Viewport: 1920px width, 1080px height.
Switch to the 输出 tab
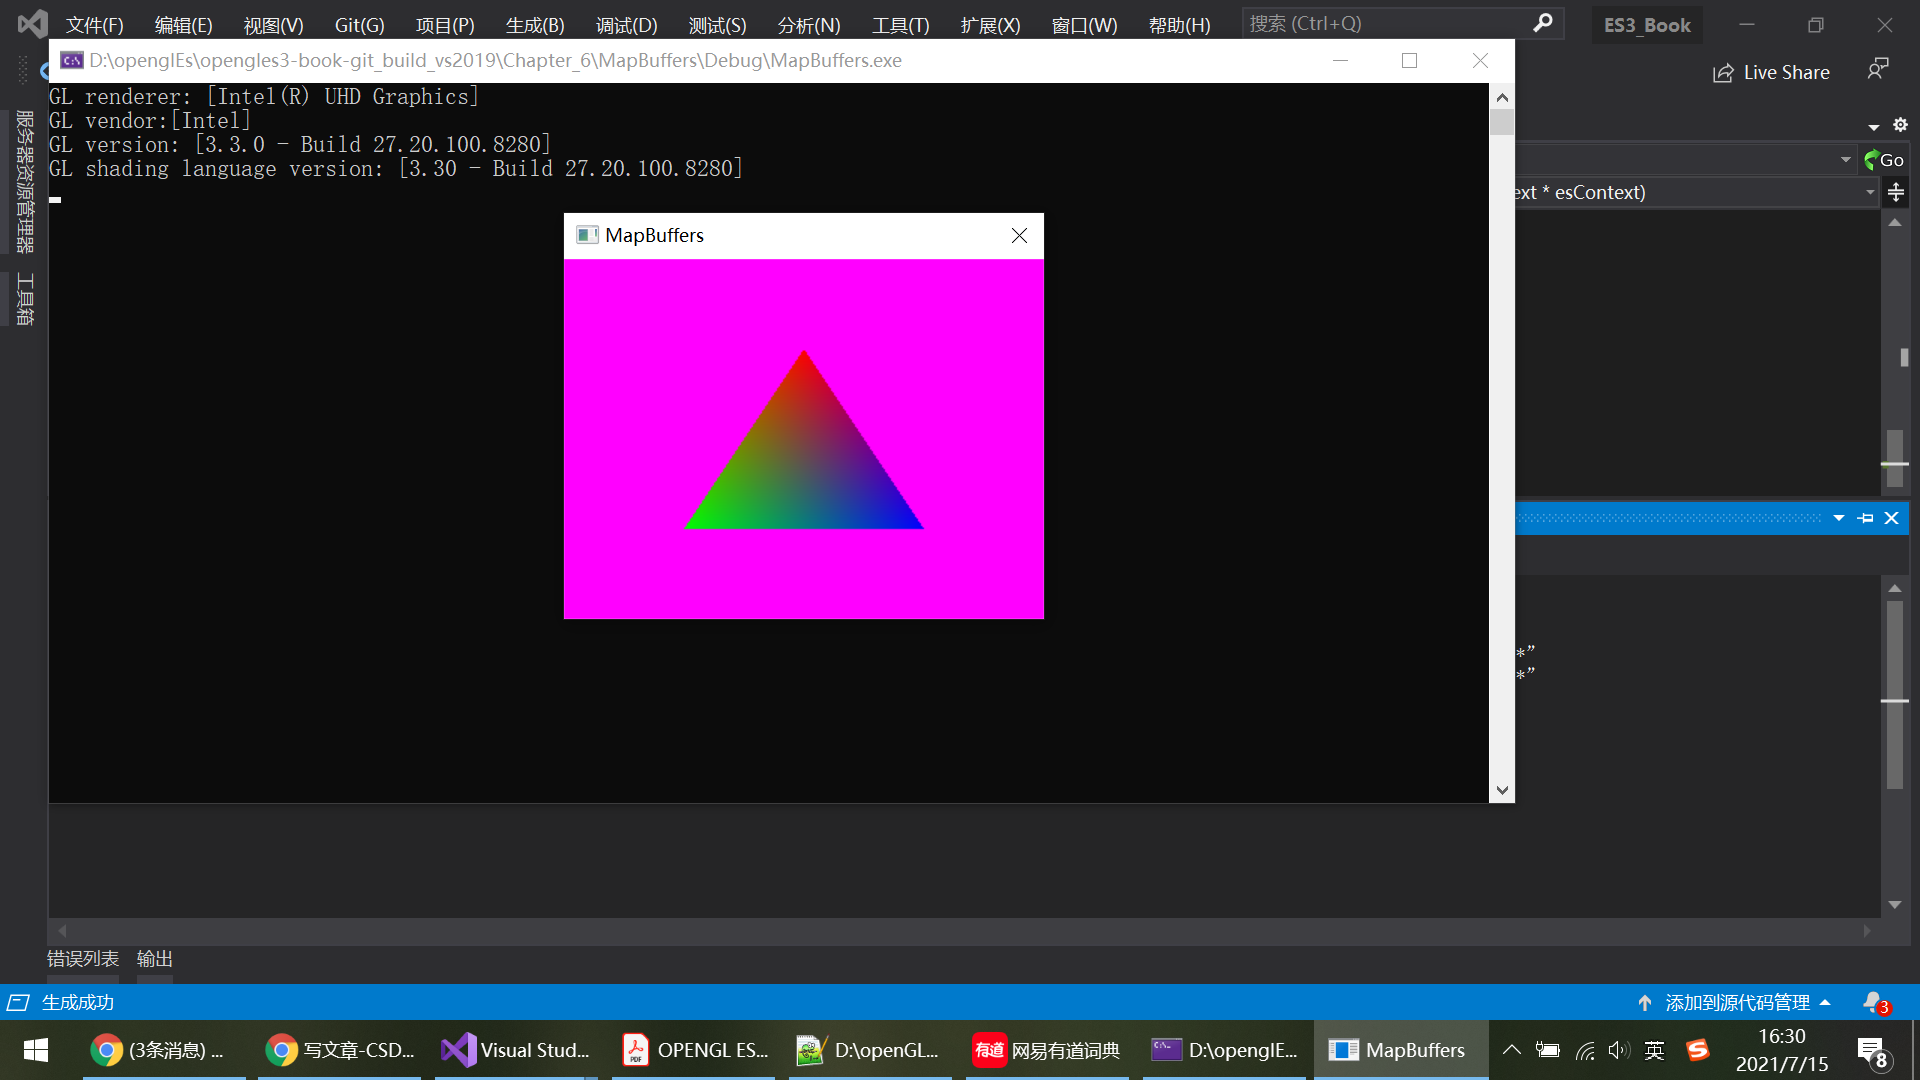153,958
